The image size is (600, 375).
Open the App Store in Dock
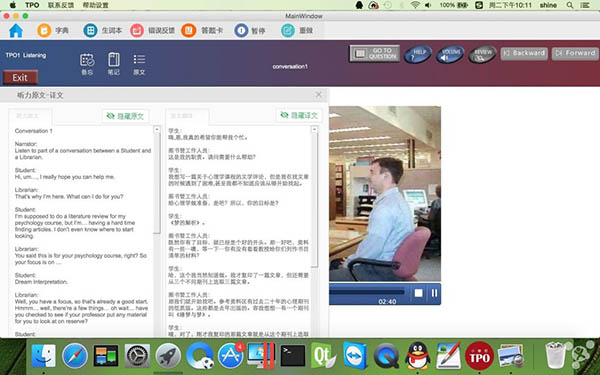[231, 356]
